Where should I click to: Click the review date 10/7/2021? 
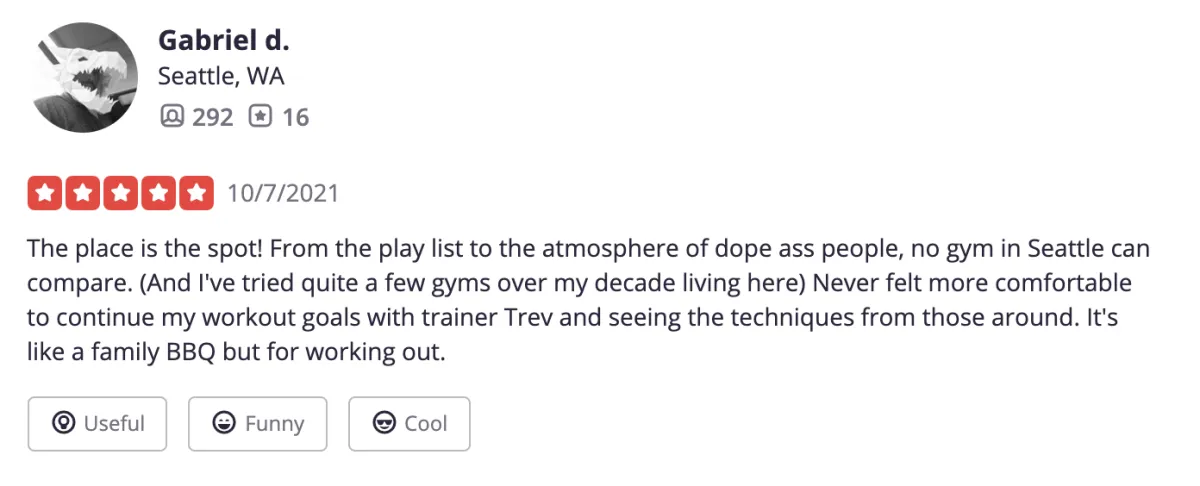tap(283, 193)
